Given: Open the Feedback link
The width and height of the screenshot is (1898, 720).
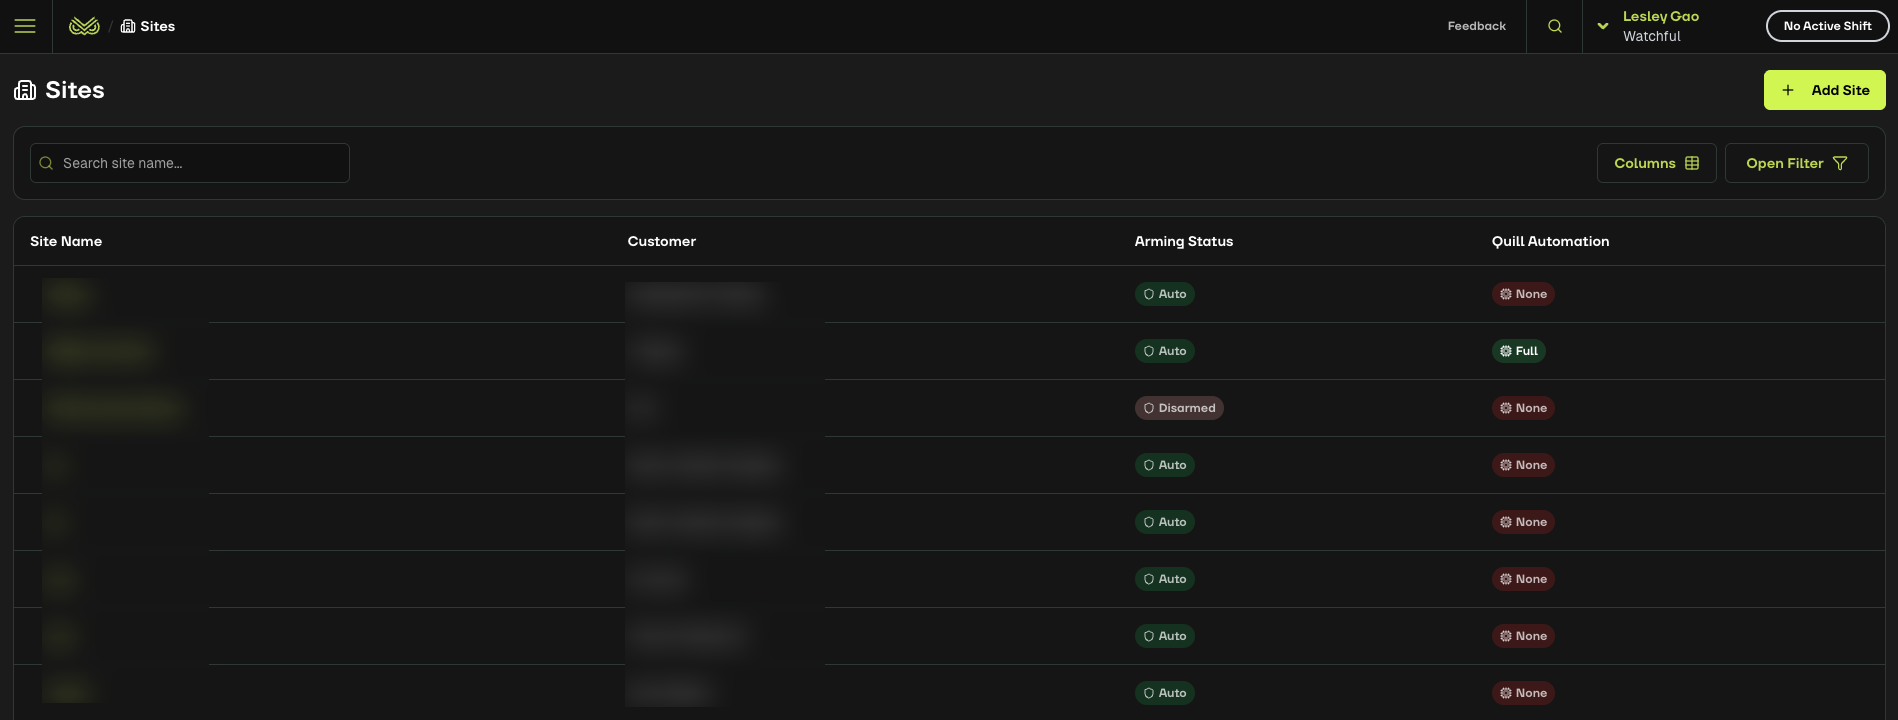Looking at the screenshot, I should click(1476, 26).
